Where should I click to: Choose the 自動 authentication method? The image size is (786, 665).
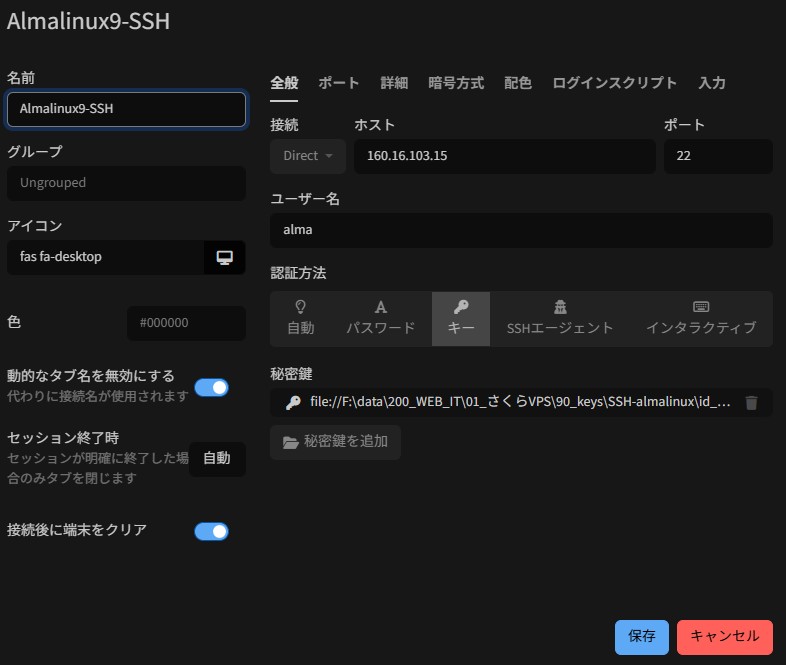click(300, 318)
